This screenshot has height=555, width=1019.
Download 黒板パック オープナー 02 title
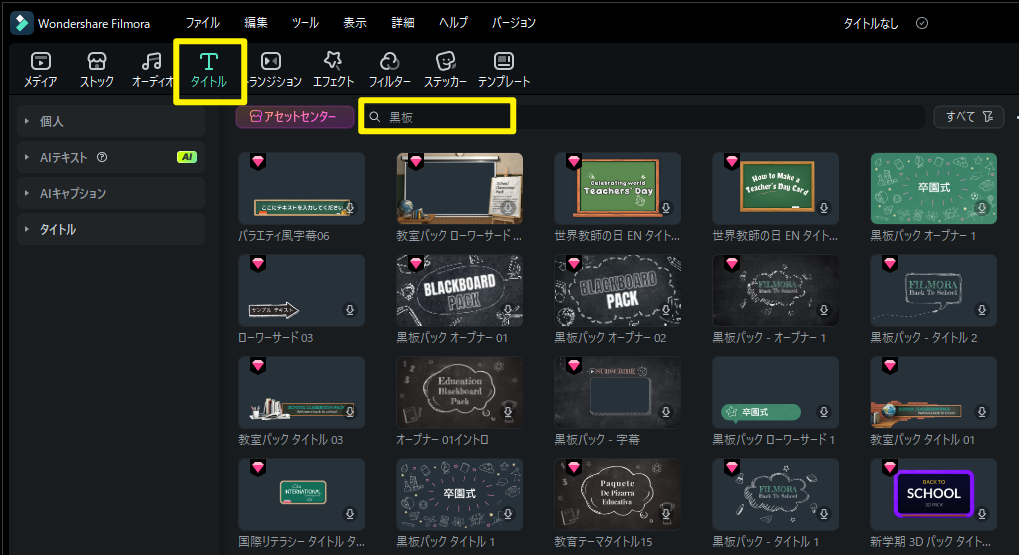(666, 310)
